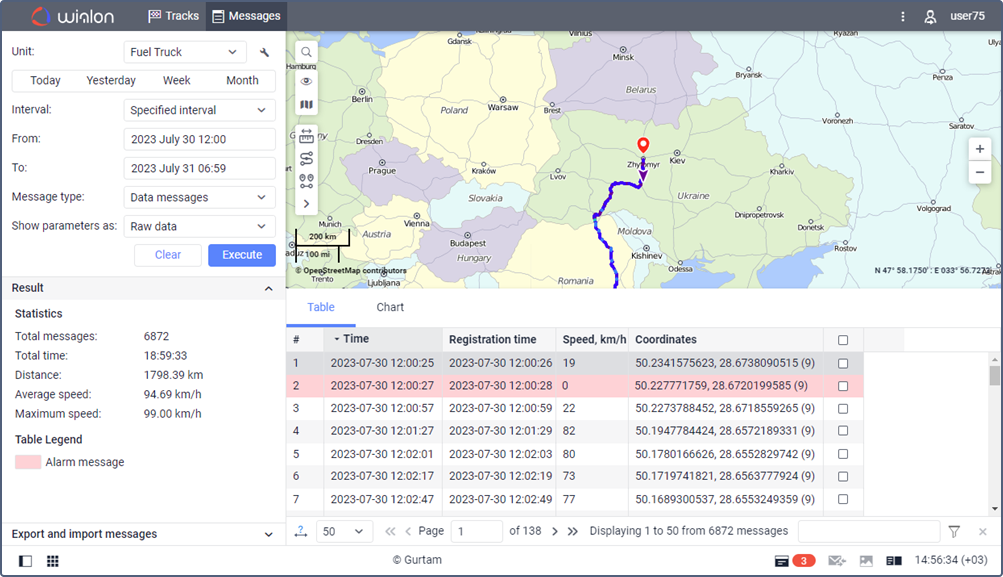
Task: Switch to the Tracks tab
Action: point(173,16)
